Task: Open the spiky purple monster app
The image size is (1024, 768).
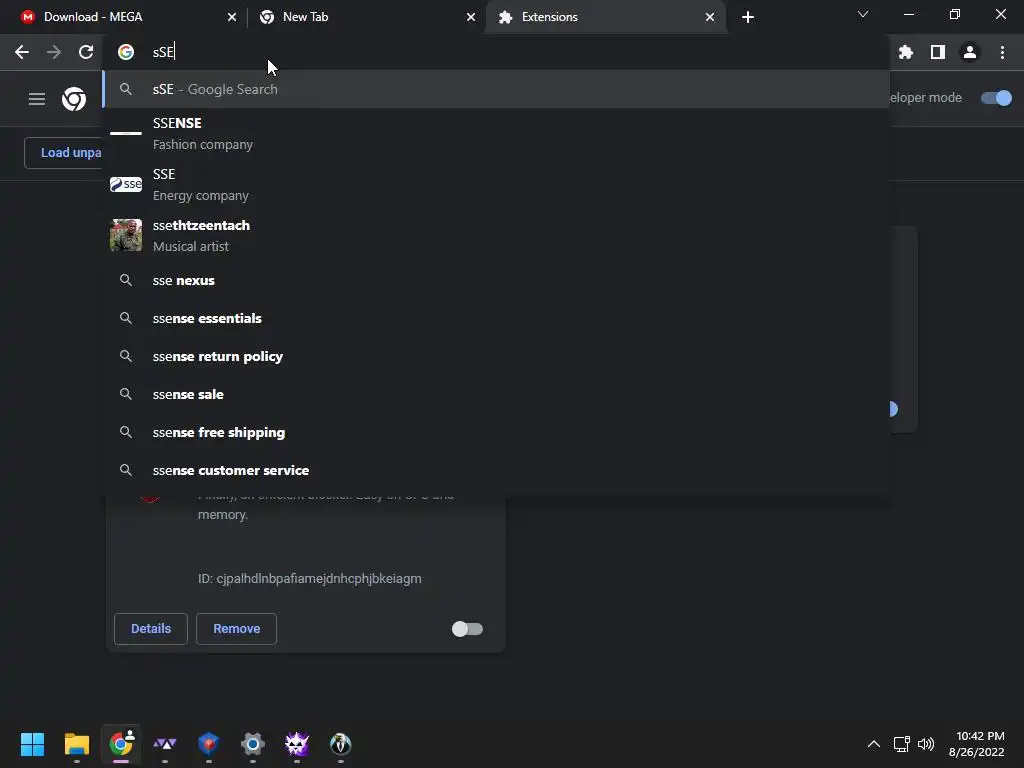Action: (x=296, y=744)
